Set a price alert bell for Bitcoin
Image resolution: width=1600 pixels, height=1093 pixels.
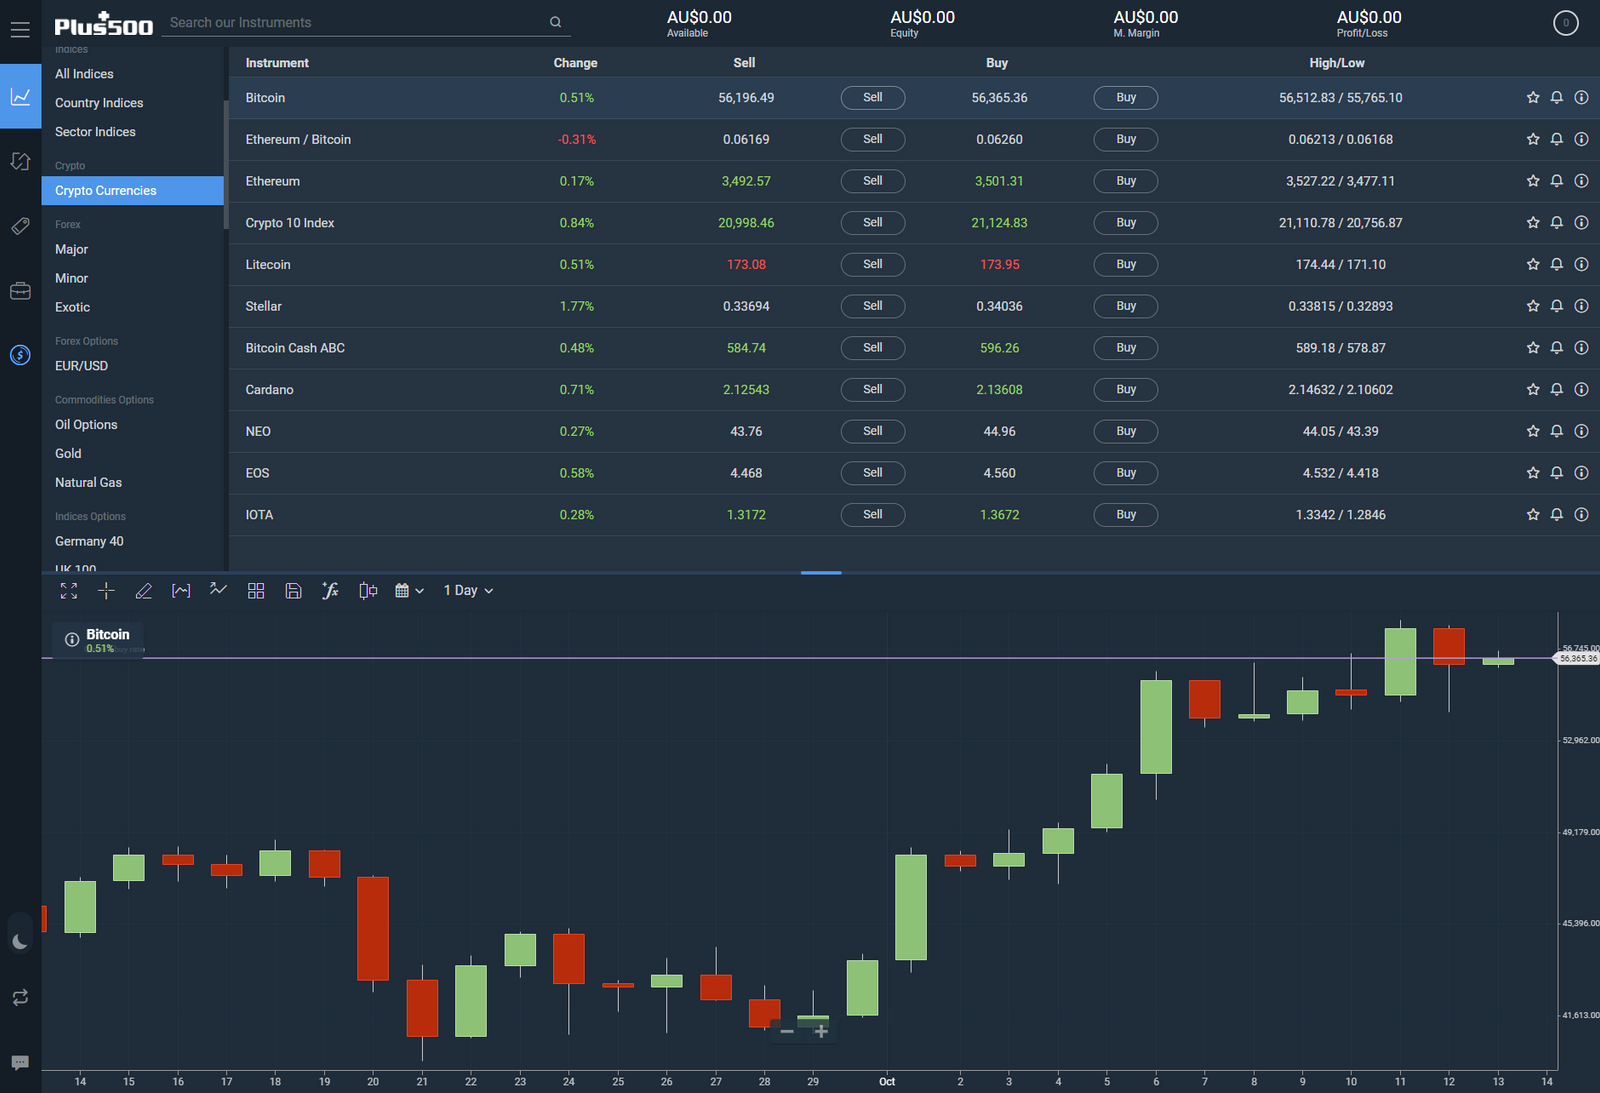(x=1557, y=98)
